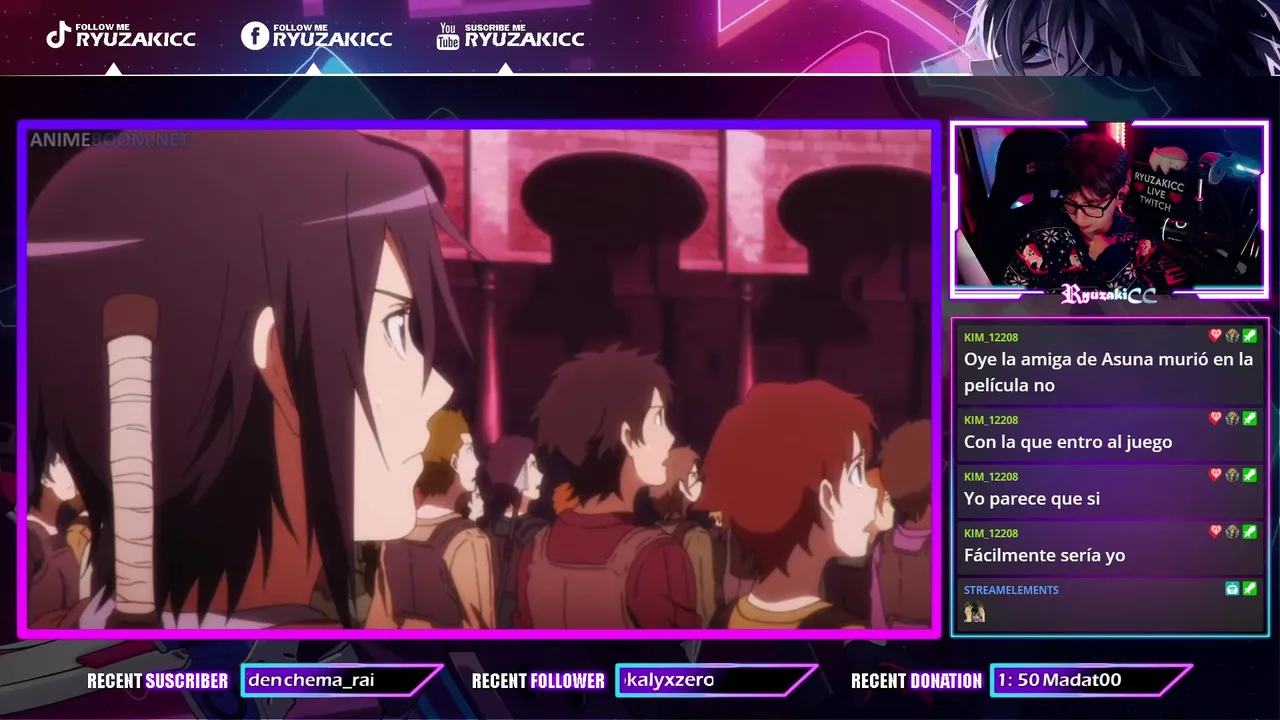Click the bot badge on STREAMELEMENTS message
Image resolution: width=1280 pixels, height=720 pixels.
[x=1233, y=589]
